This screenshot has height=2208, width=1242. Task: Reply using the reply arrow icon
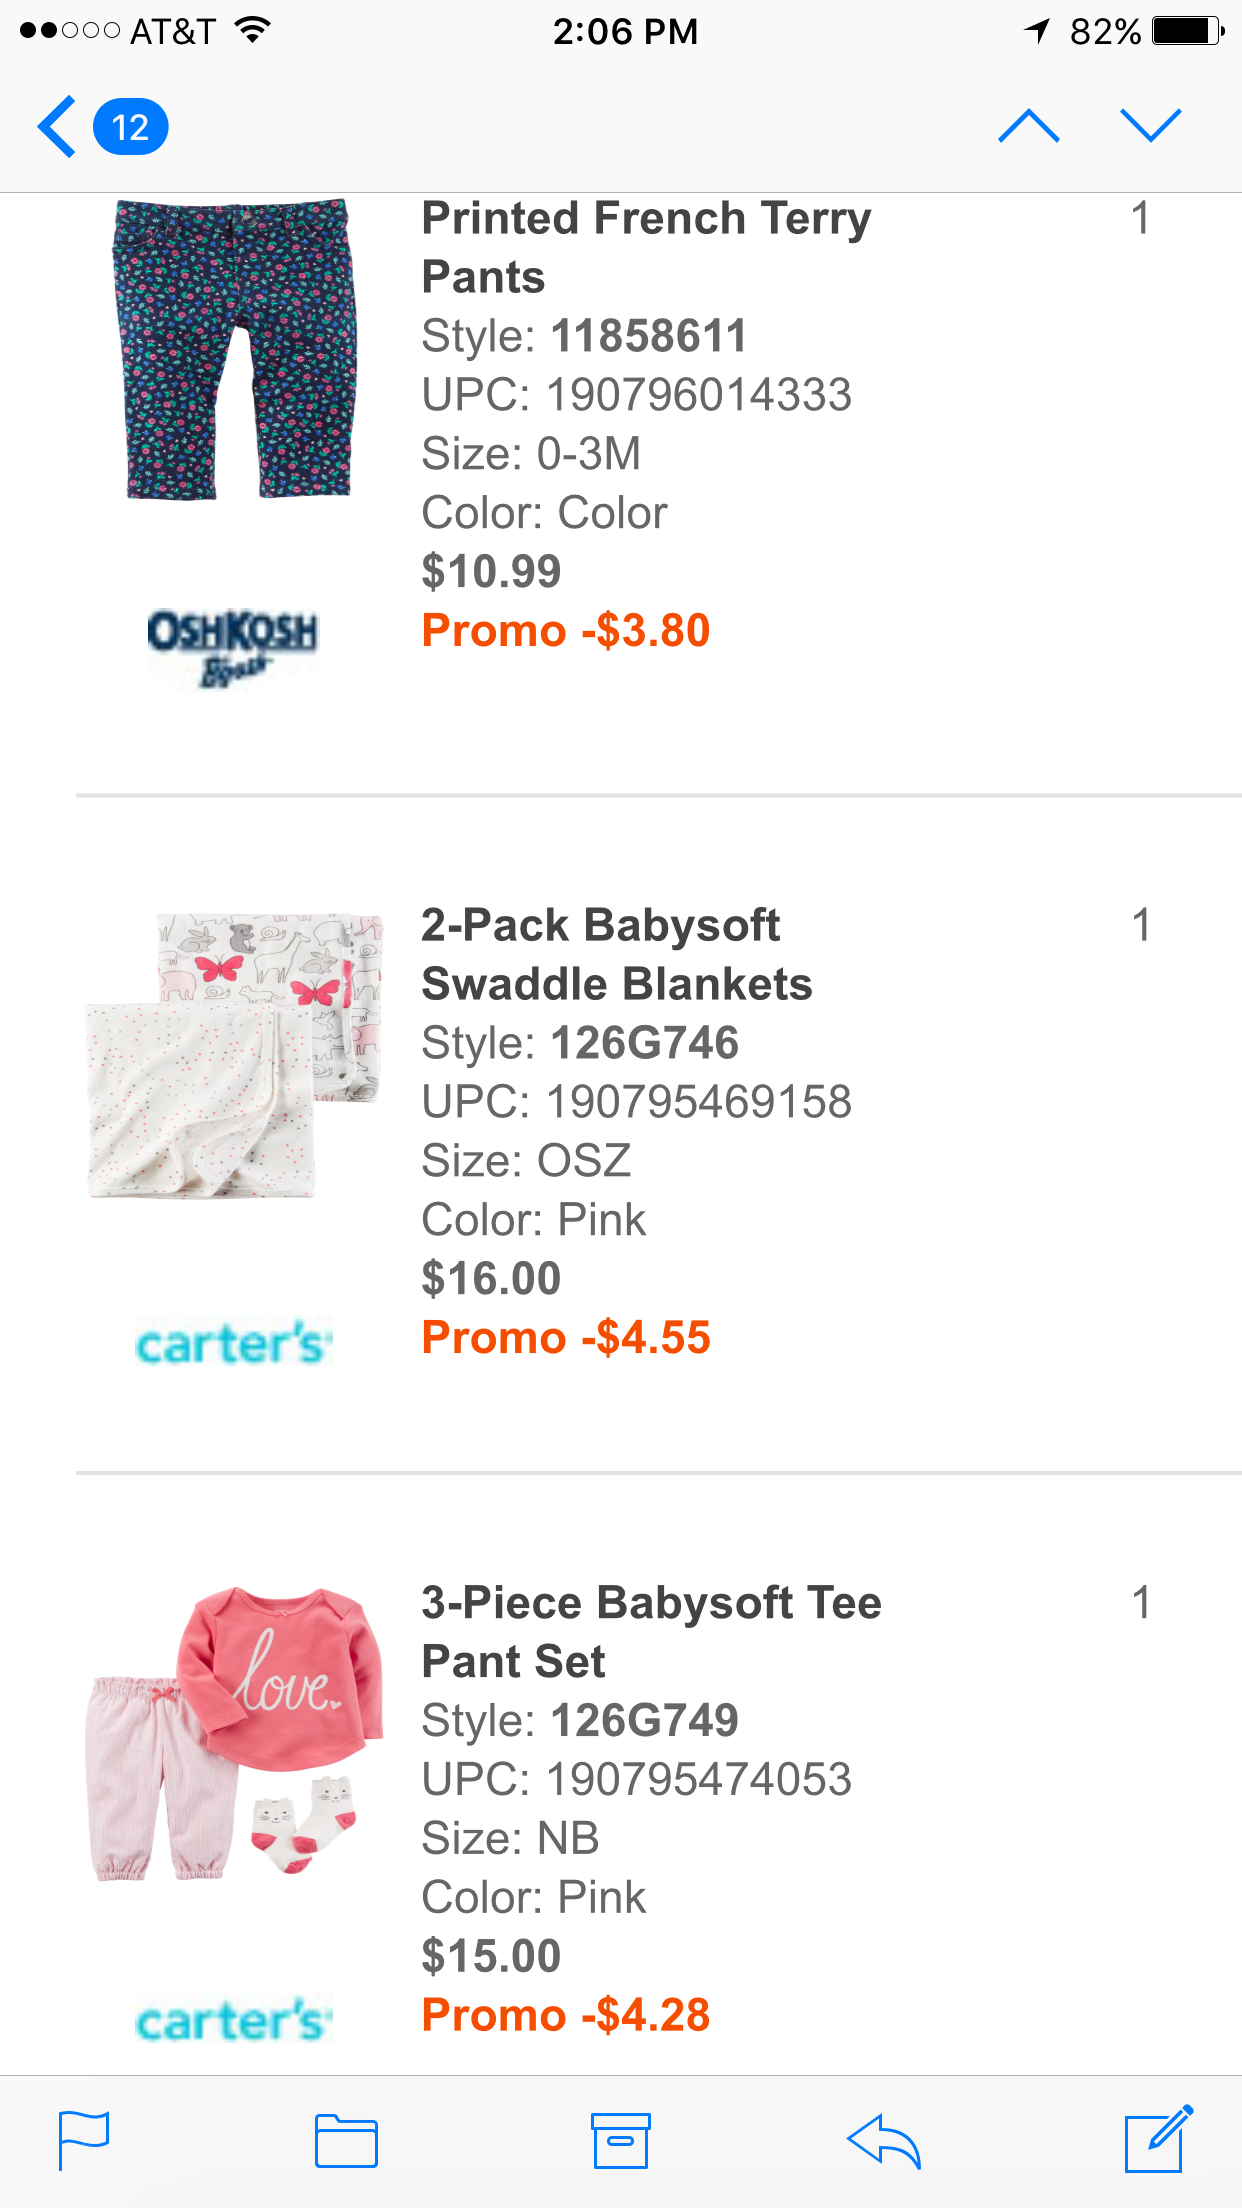click(x=883, y=2141)
